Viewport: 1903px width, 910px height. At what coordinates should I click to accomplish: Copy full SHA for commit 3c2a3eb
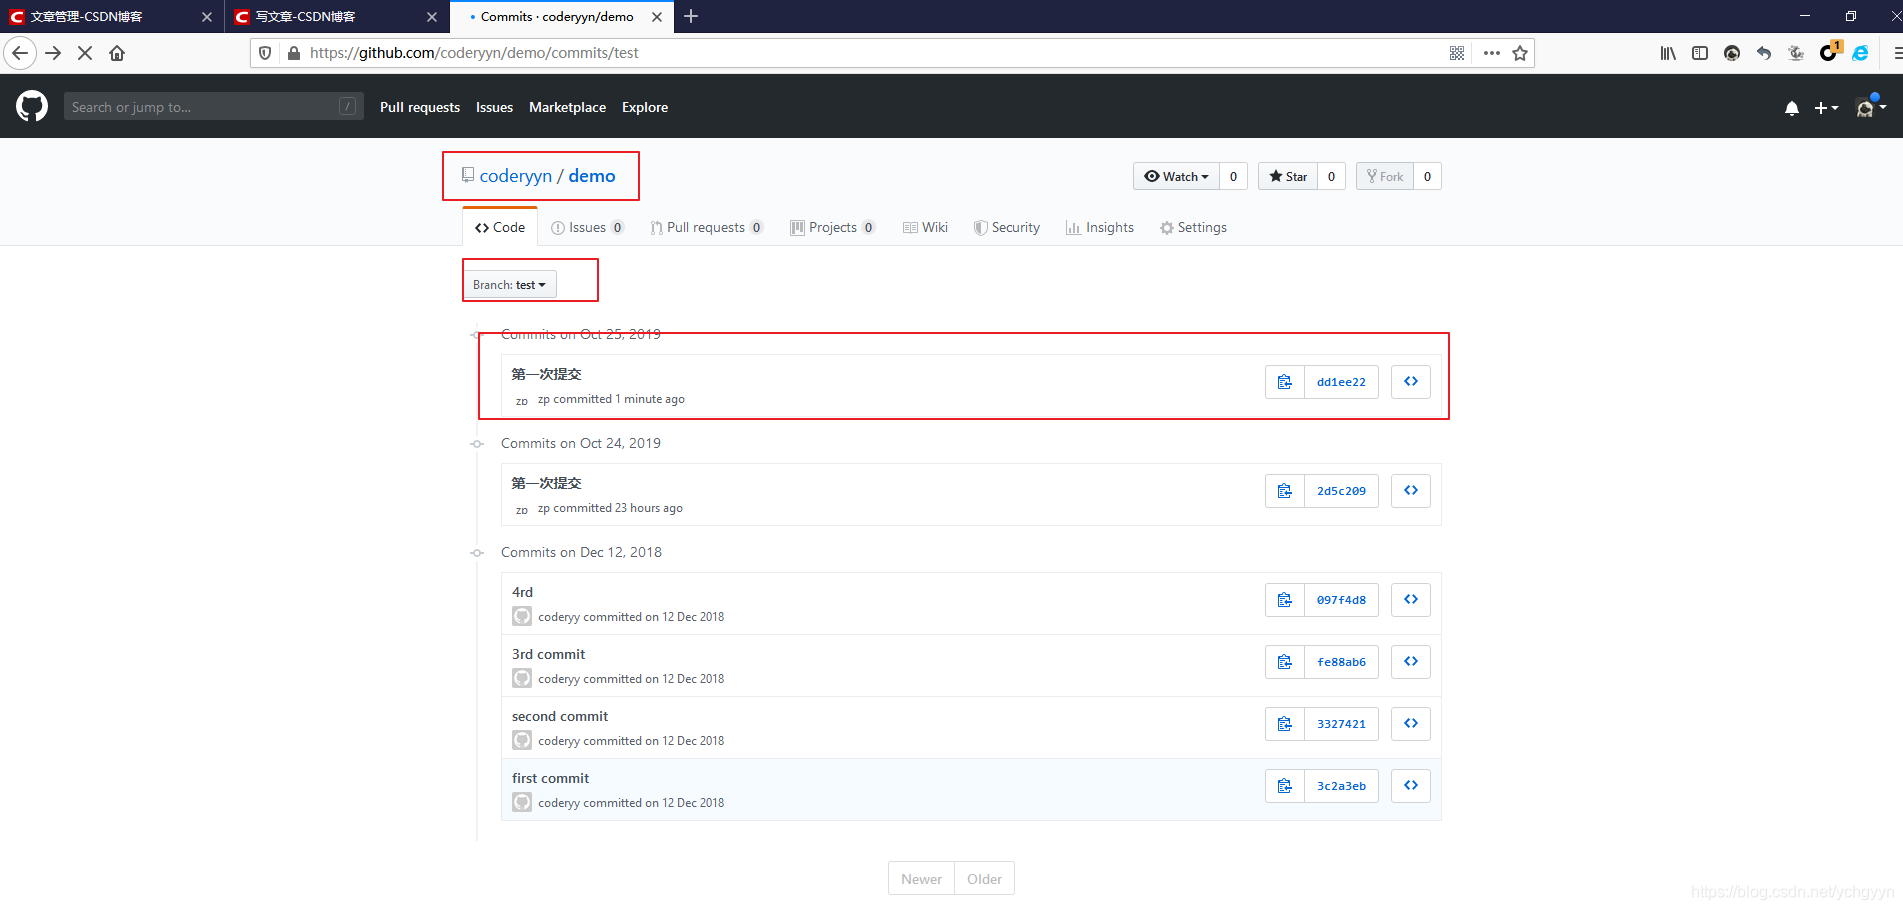point(1285,786)
